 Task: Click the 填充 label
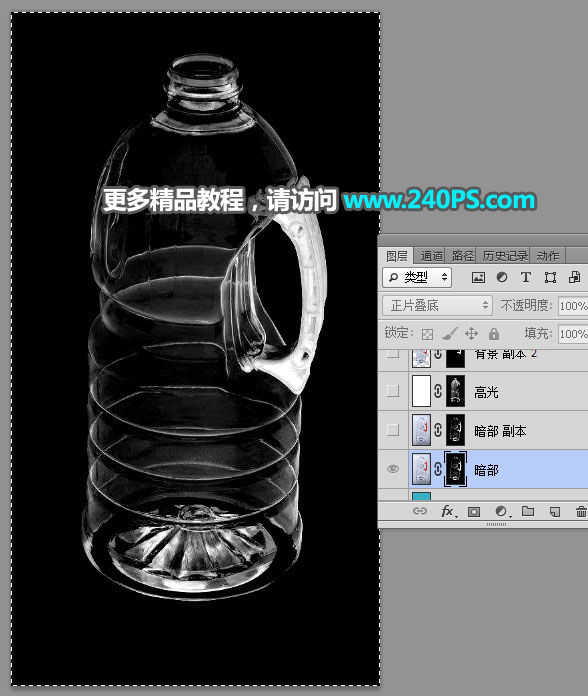538,333
